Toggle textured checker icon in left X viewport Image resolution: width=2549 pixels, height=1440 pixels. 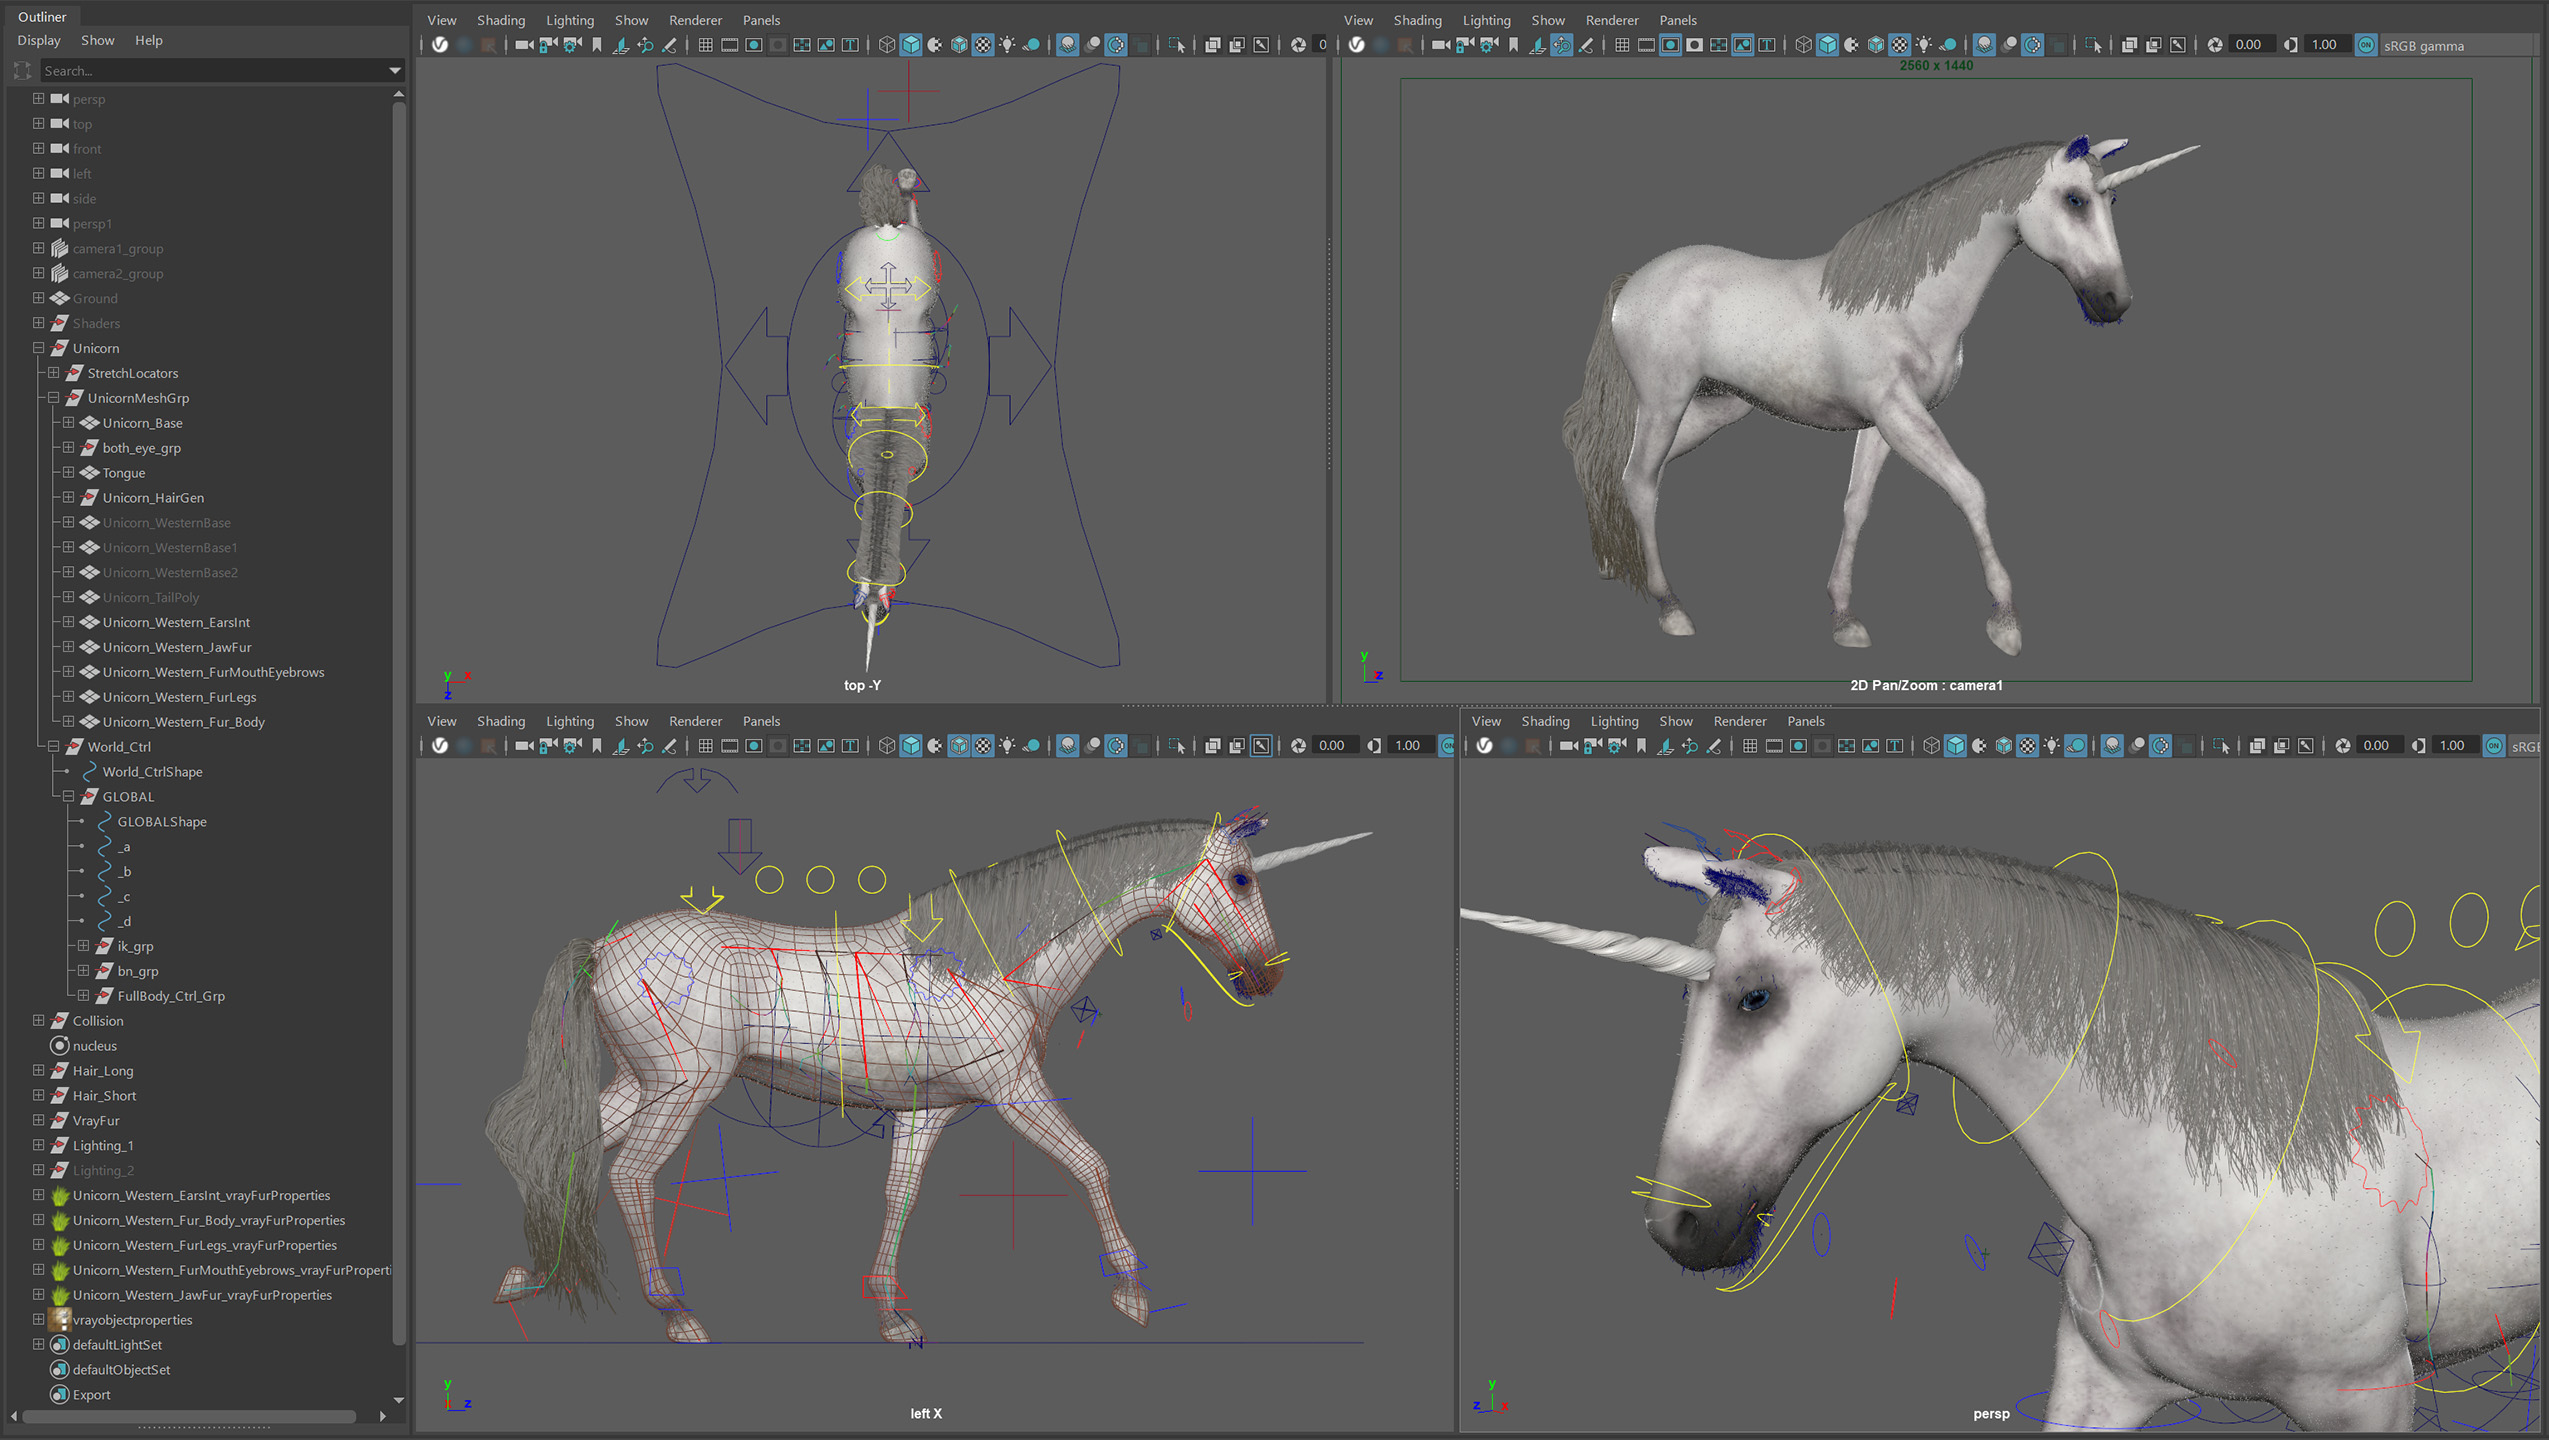983,746
